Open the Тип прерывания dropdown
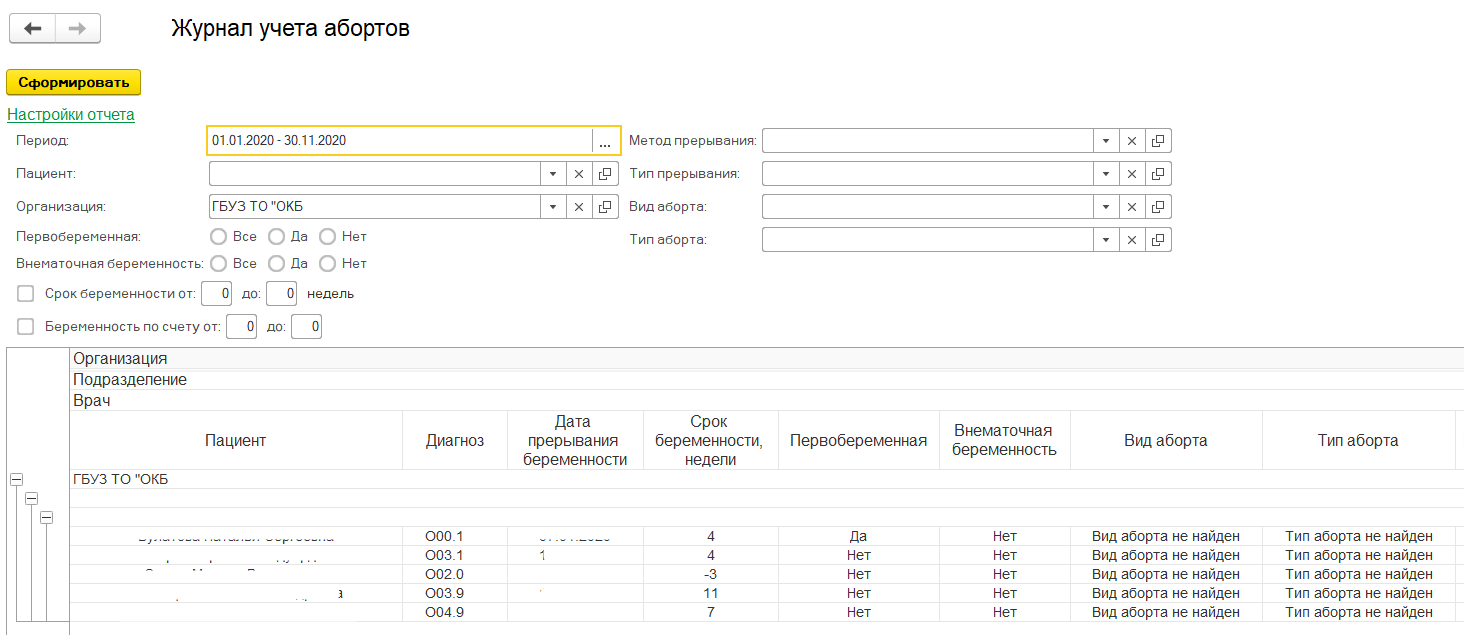The height and width of the screenshot is (635, 1464). (x=1106, y=174)
